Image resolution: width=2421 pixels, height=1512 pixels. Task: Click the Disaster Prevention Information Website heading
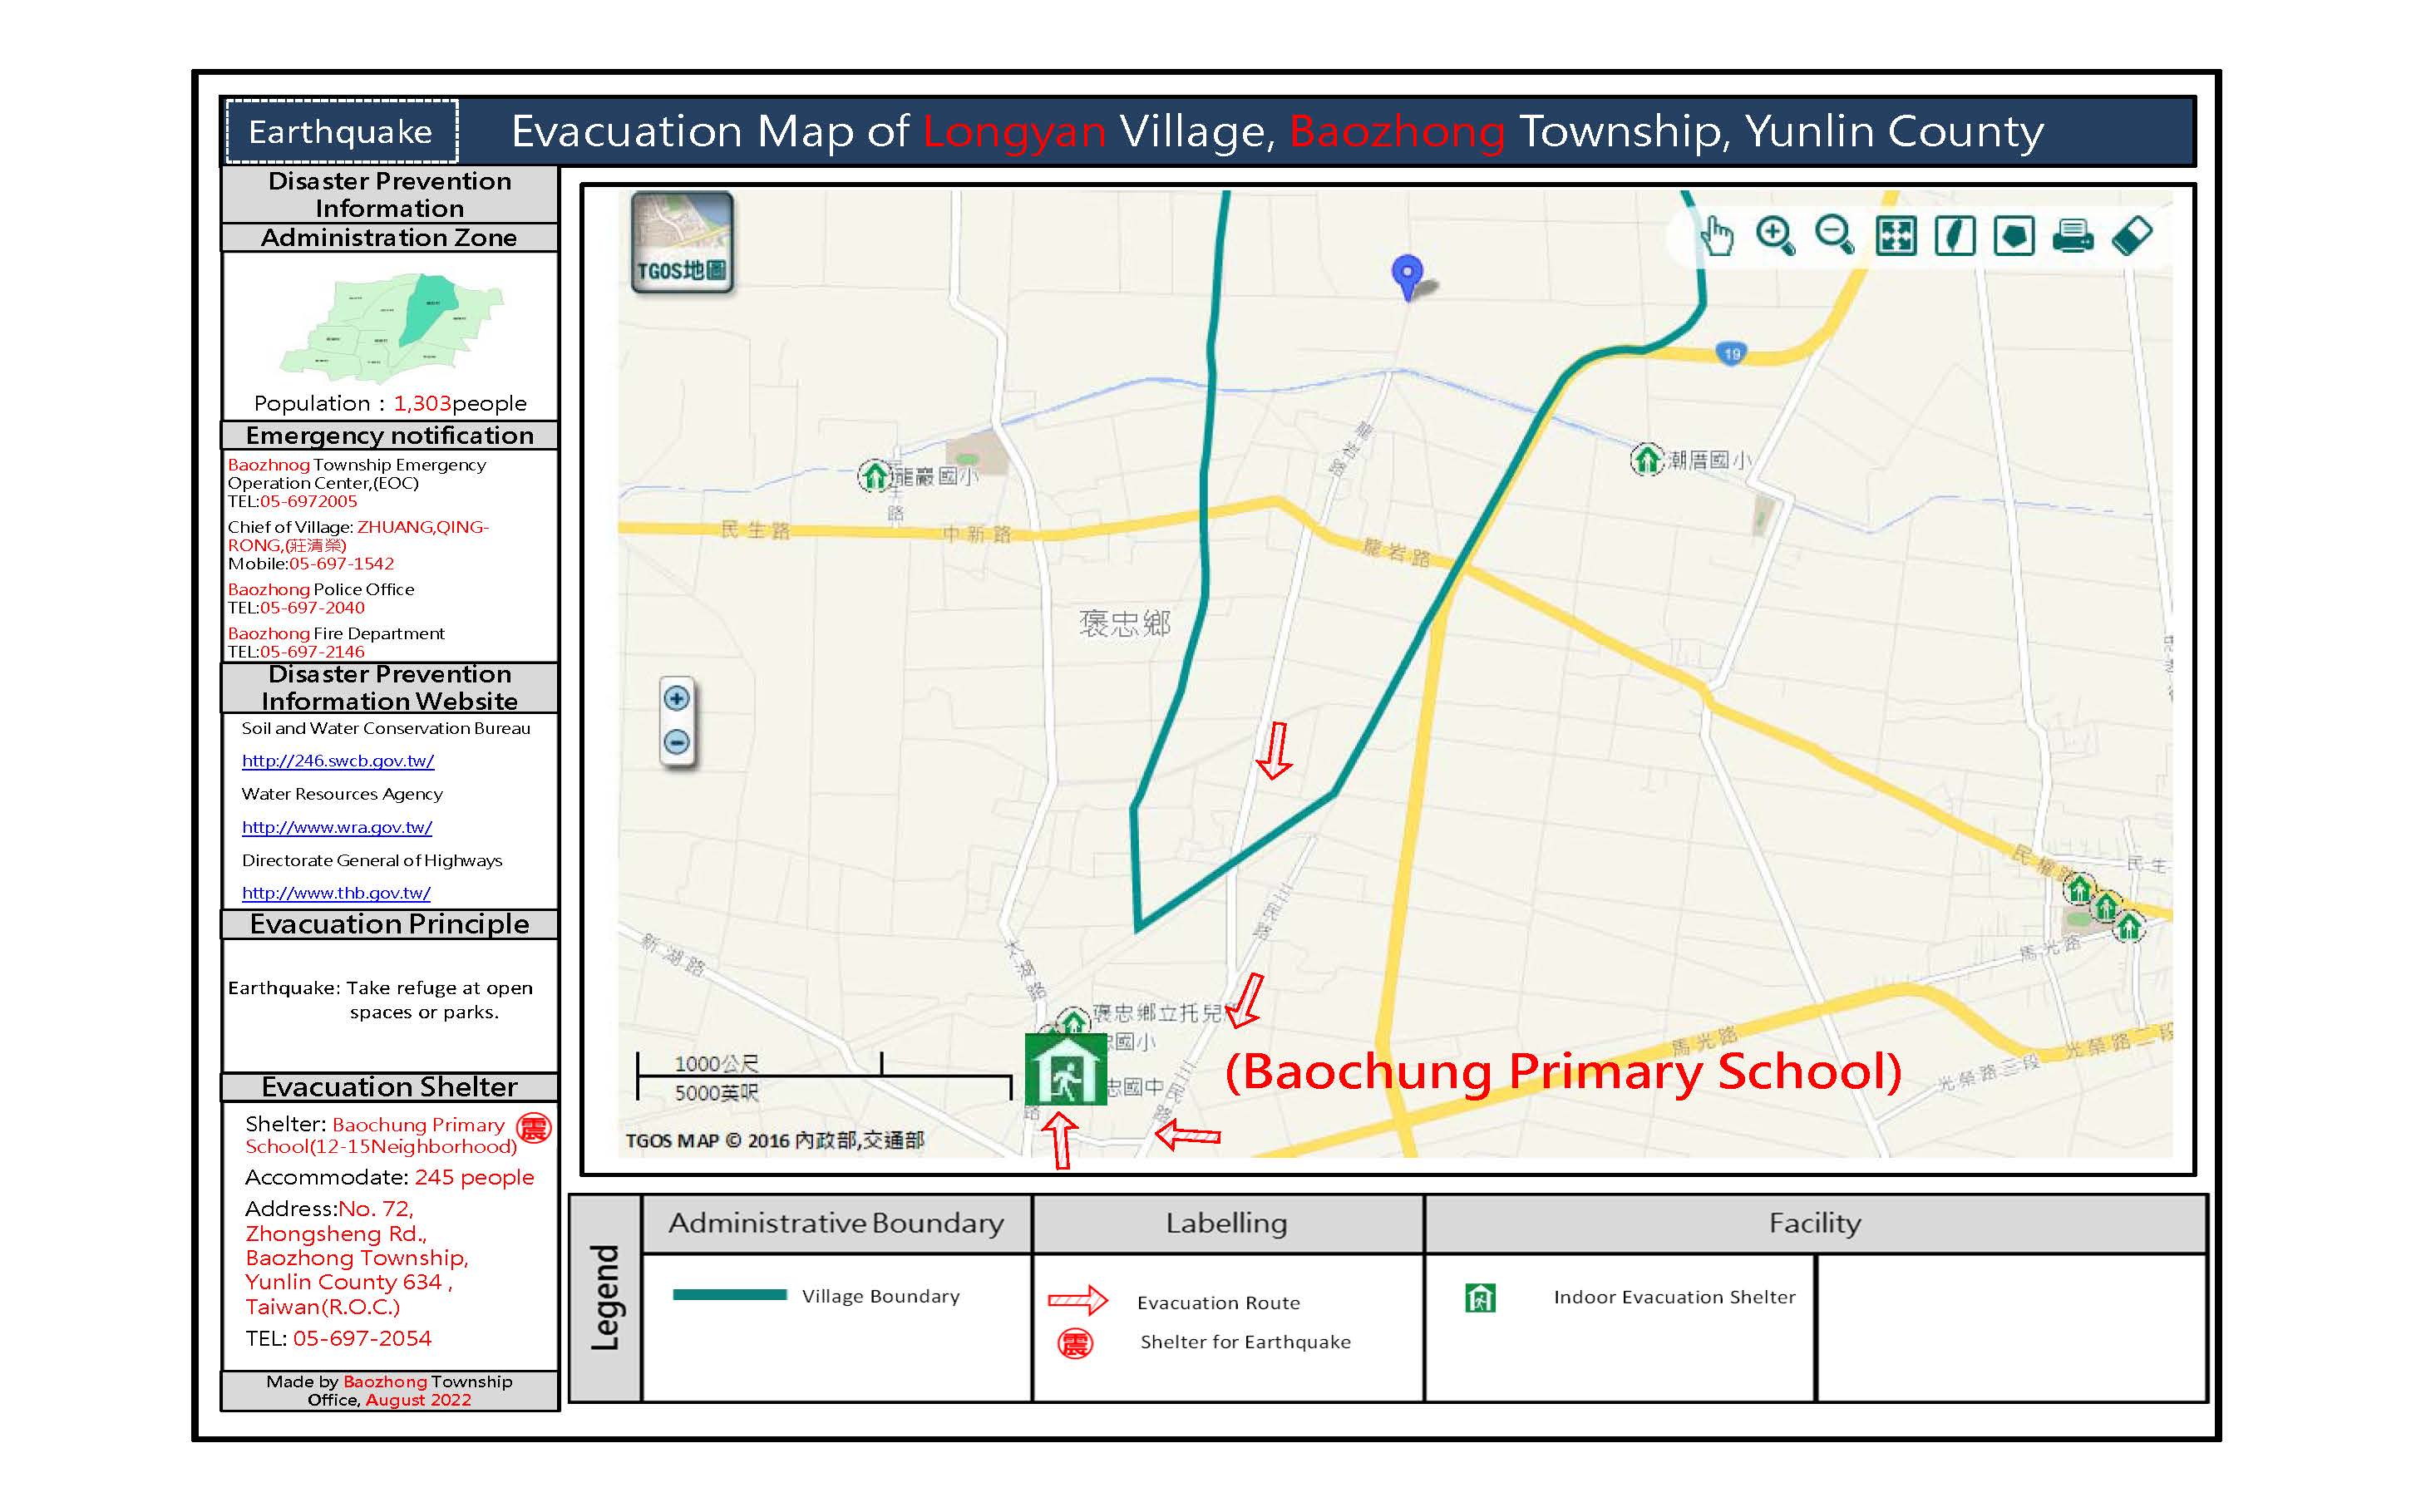pyautogui.click(x=389, y=688)
